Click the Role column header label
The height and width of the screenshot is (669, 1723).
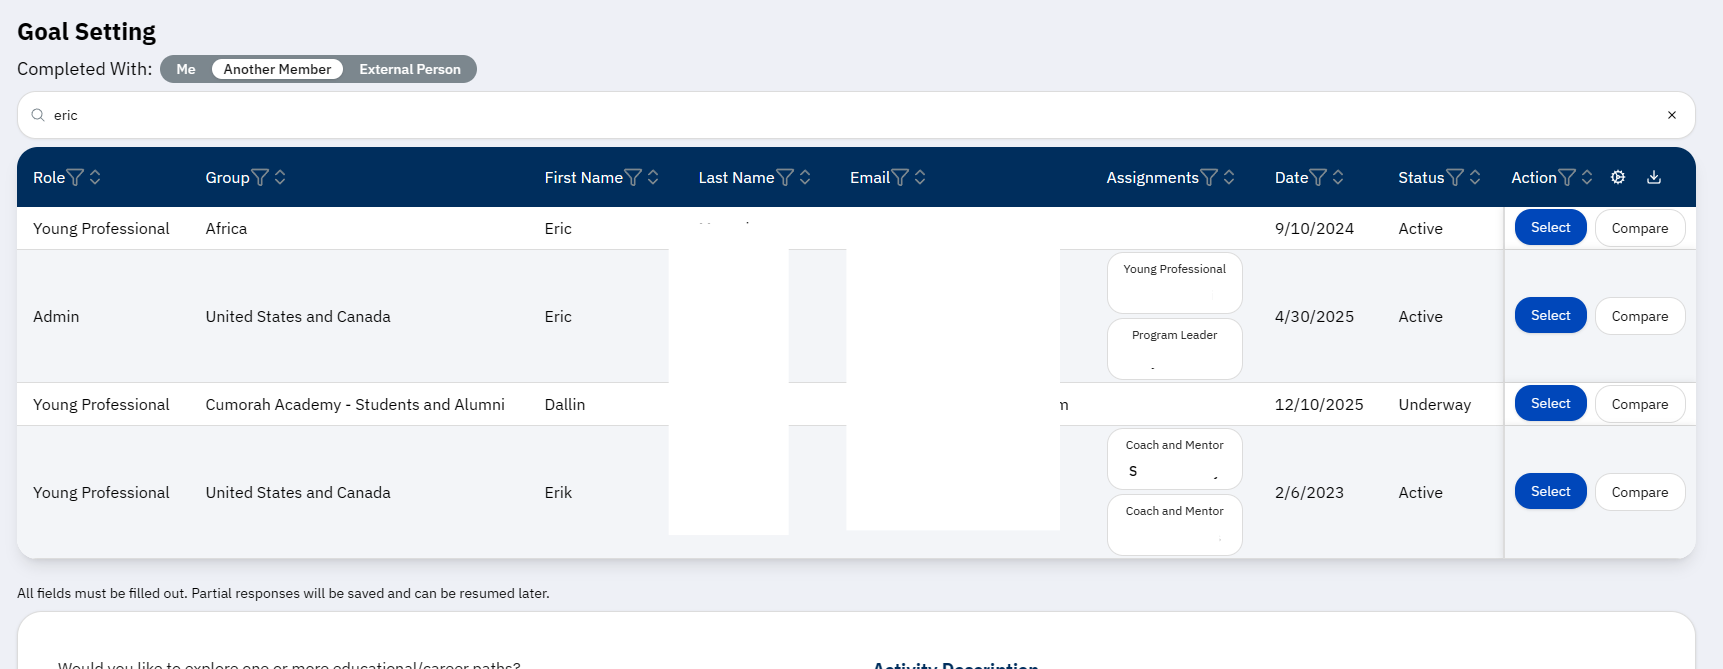click(48, 177)
